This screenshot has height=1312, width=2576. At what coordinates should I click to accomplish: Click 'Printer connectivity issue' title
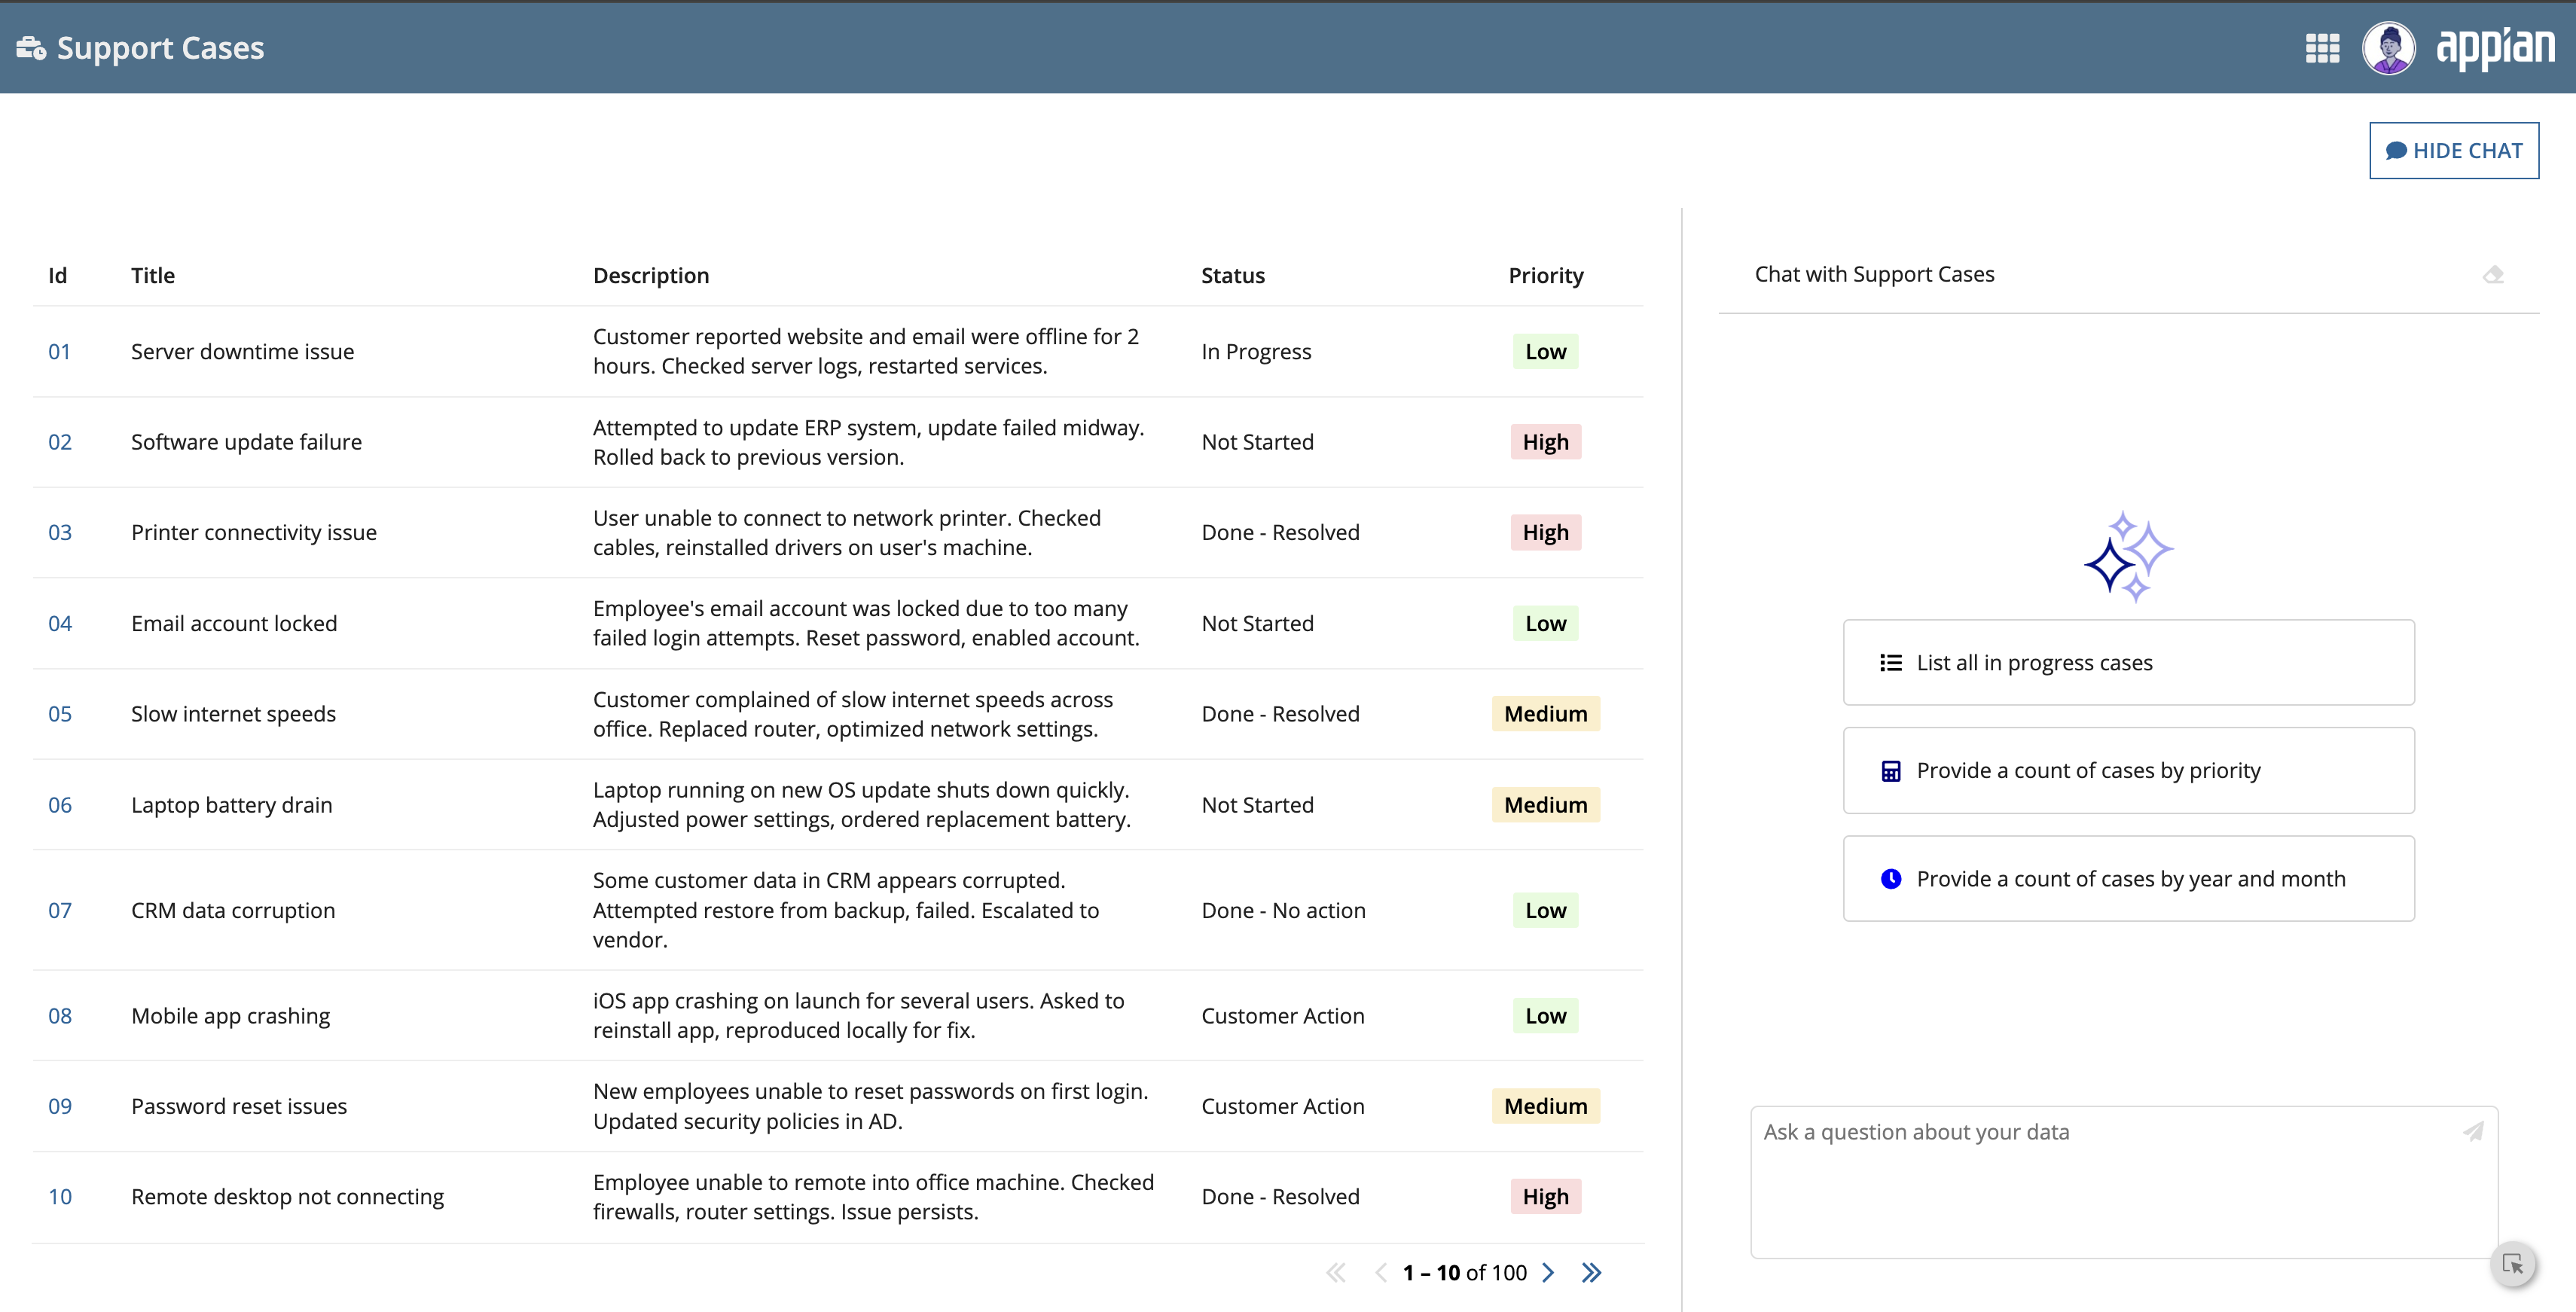pos(254,533)
